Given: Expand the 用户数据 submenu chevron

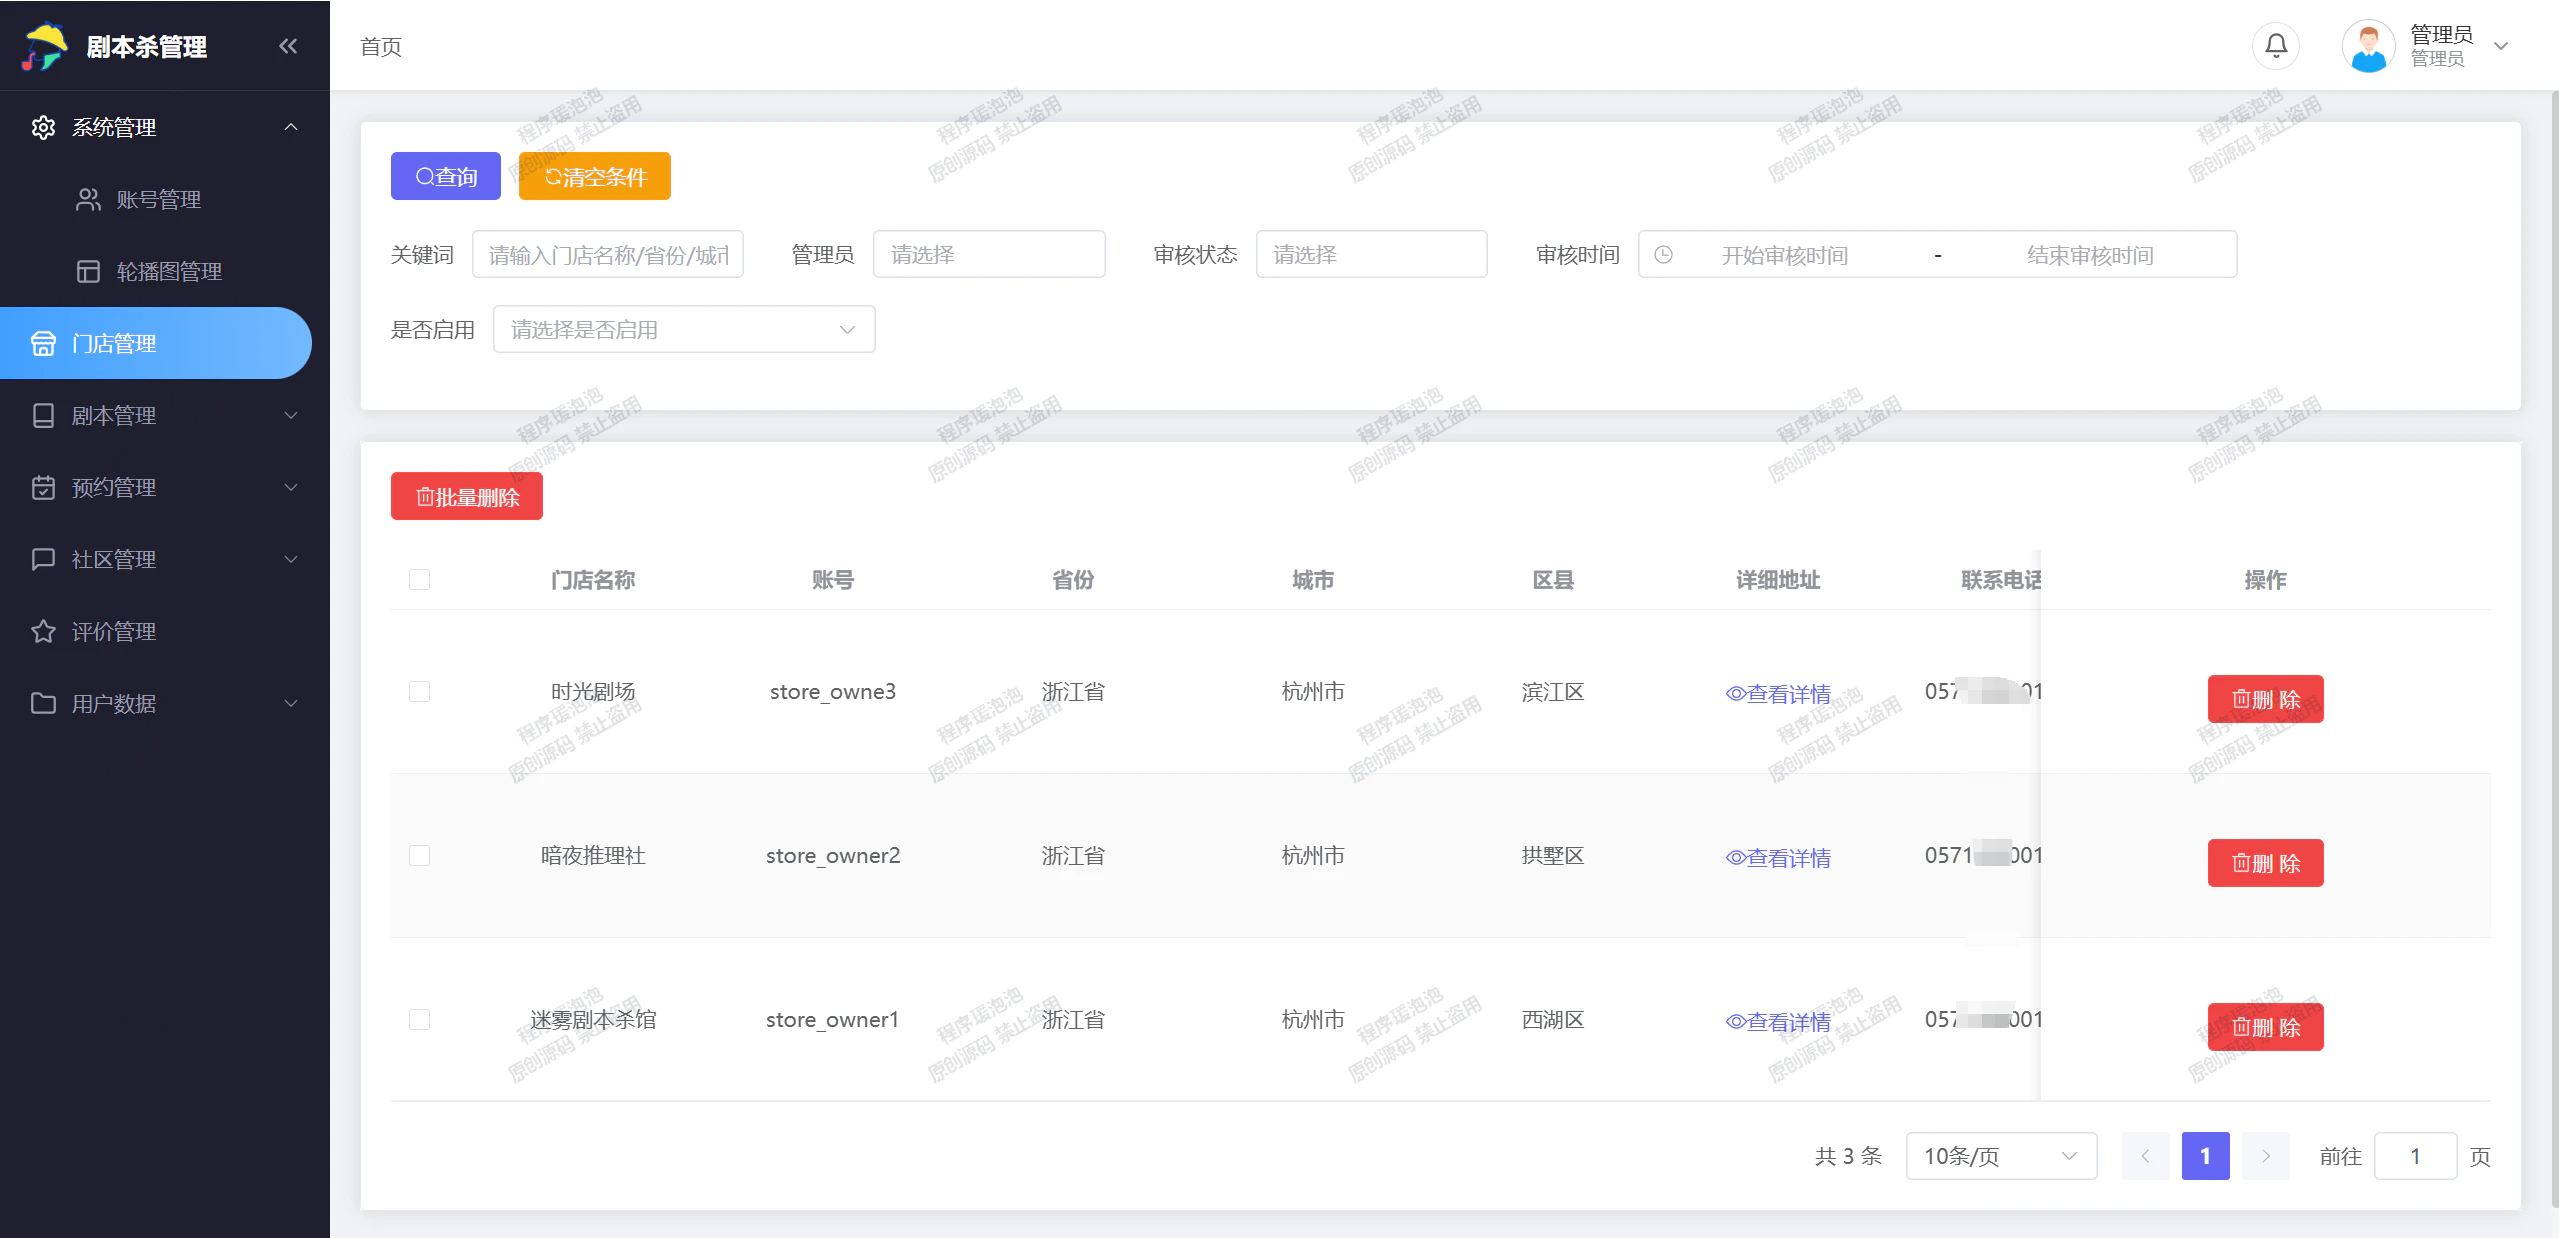Looking at the screenshot, I should 291,704.
